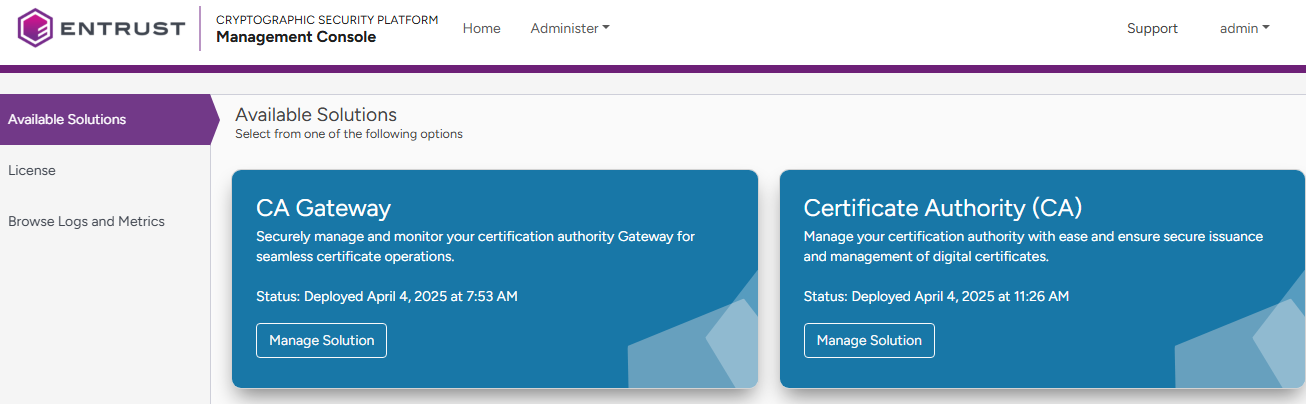Viewport: 1306px width, 404px height.
Task: Click the Entrust hexagon logo icon
Action: tap(35, 28)
